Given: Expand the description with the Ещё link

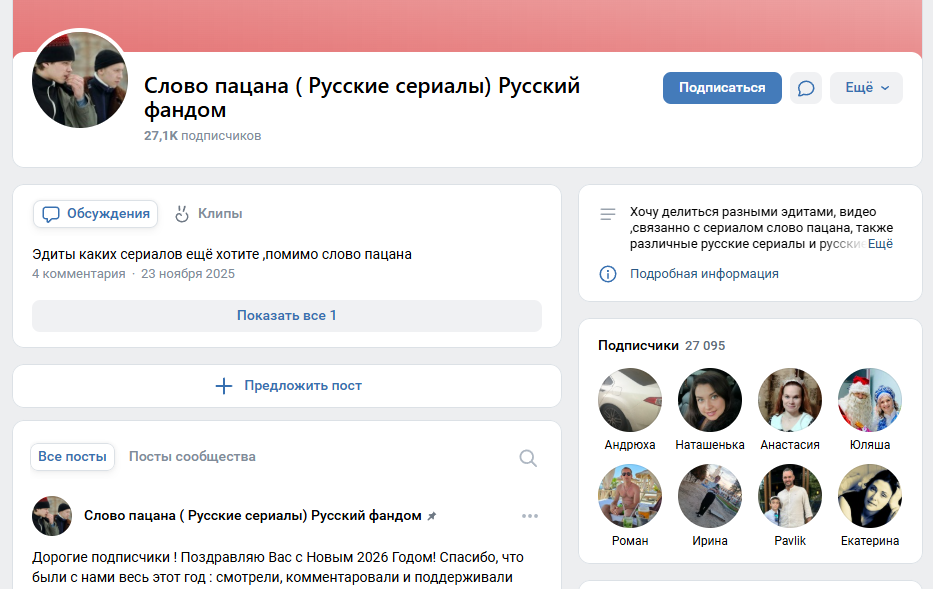Looking at the screenshot, I should click(880, 244).
